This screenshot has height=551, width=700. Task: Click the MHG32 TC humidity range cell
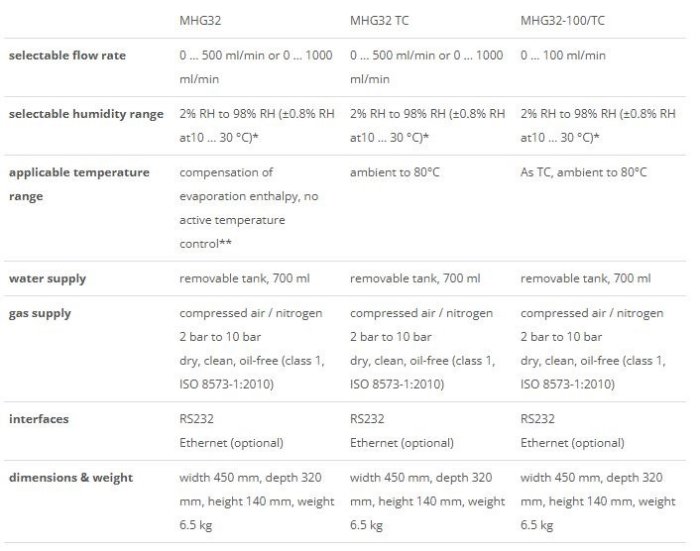[x=427, y=125]
